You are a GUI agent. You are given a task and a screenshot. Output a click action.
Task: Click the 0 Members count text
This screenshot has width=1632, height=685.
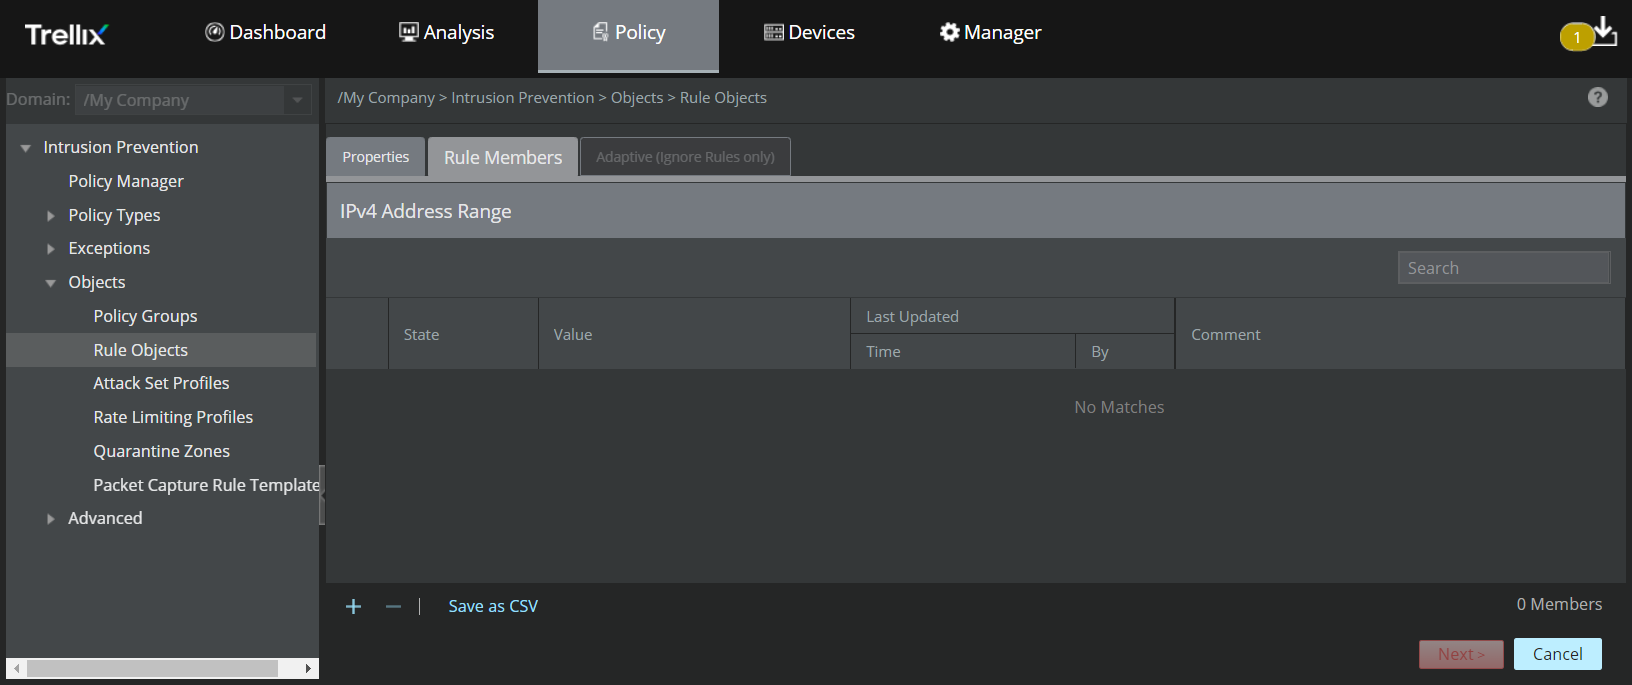[x=1559, y=604]
